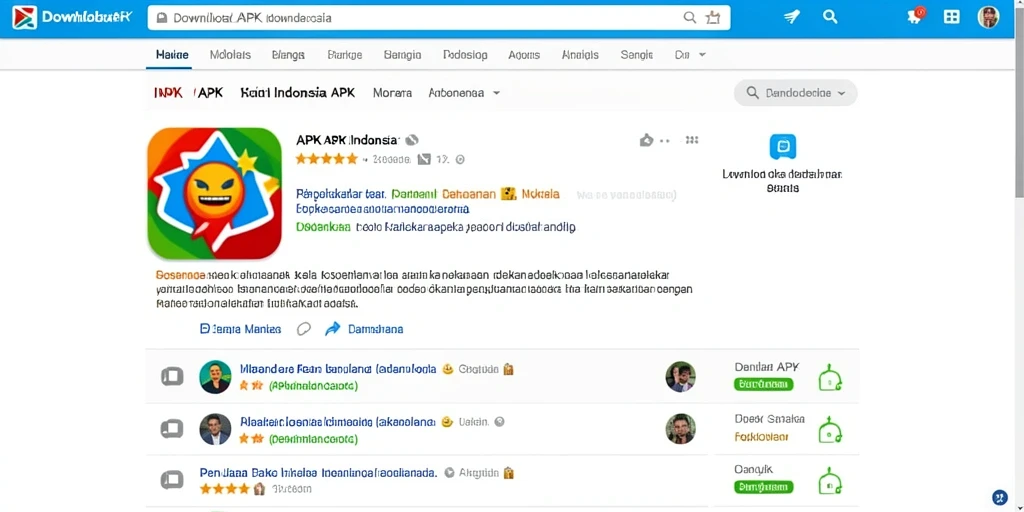Image resolution: width=1024 pixels, height=512 pixels.
Task: Click the green button under Dandan APK
Action: tap(763, 384)
